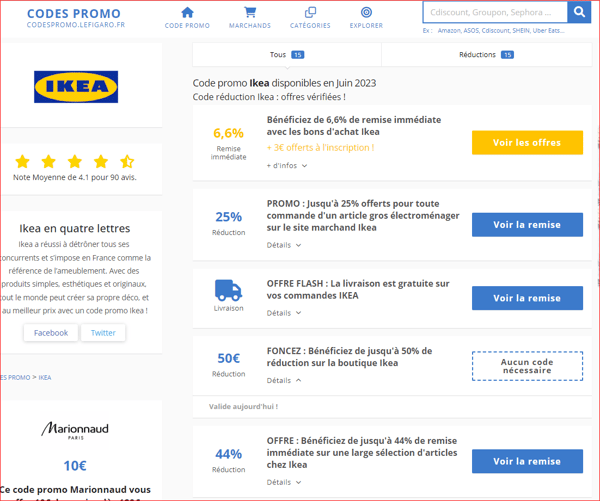The width and height of the screenshot is (600, 501).
Task: Expand Détails for the free delivery offer
Action: 284,313
